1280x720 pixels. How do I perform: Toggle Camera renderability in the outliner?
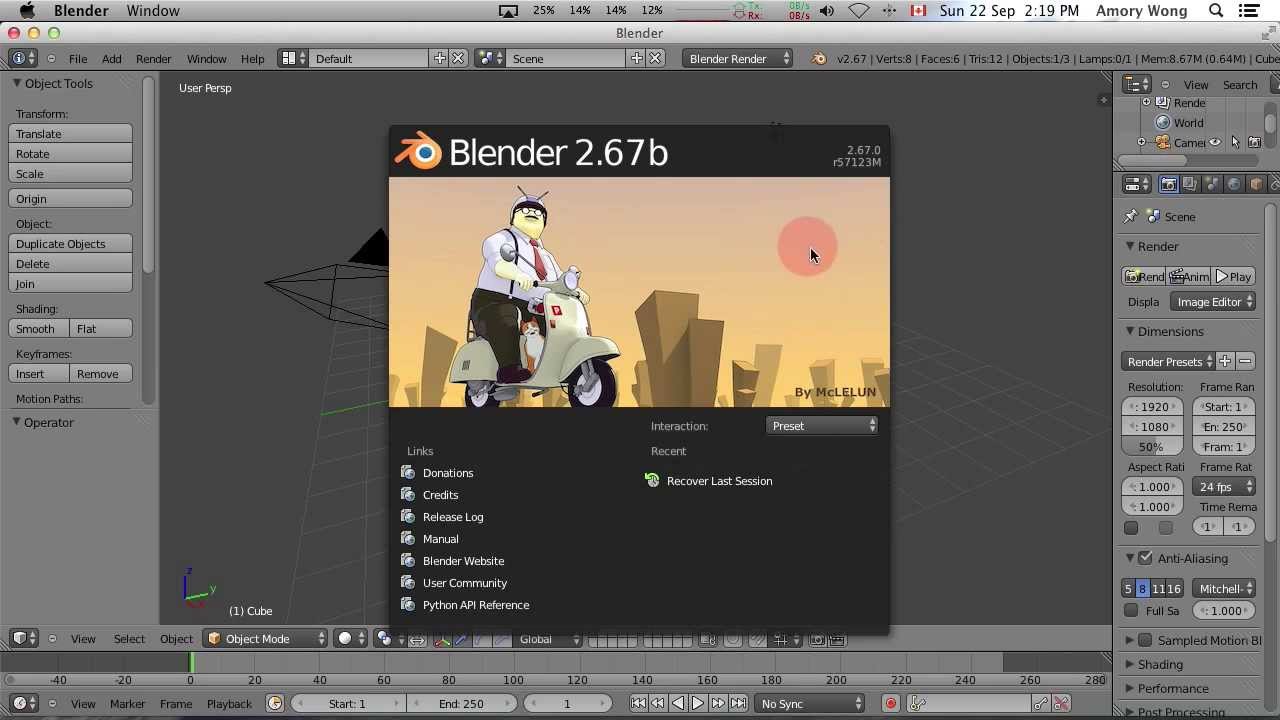(1254, 143)
